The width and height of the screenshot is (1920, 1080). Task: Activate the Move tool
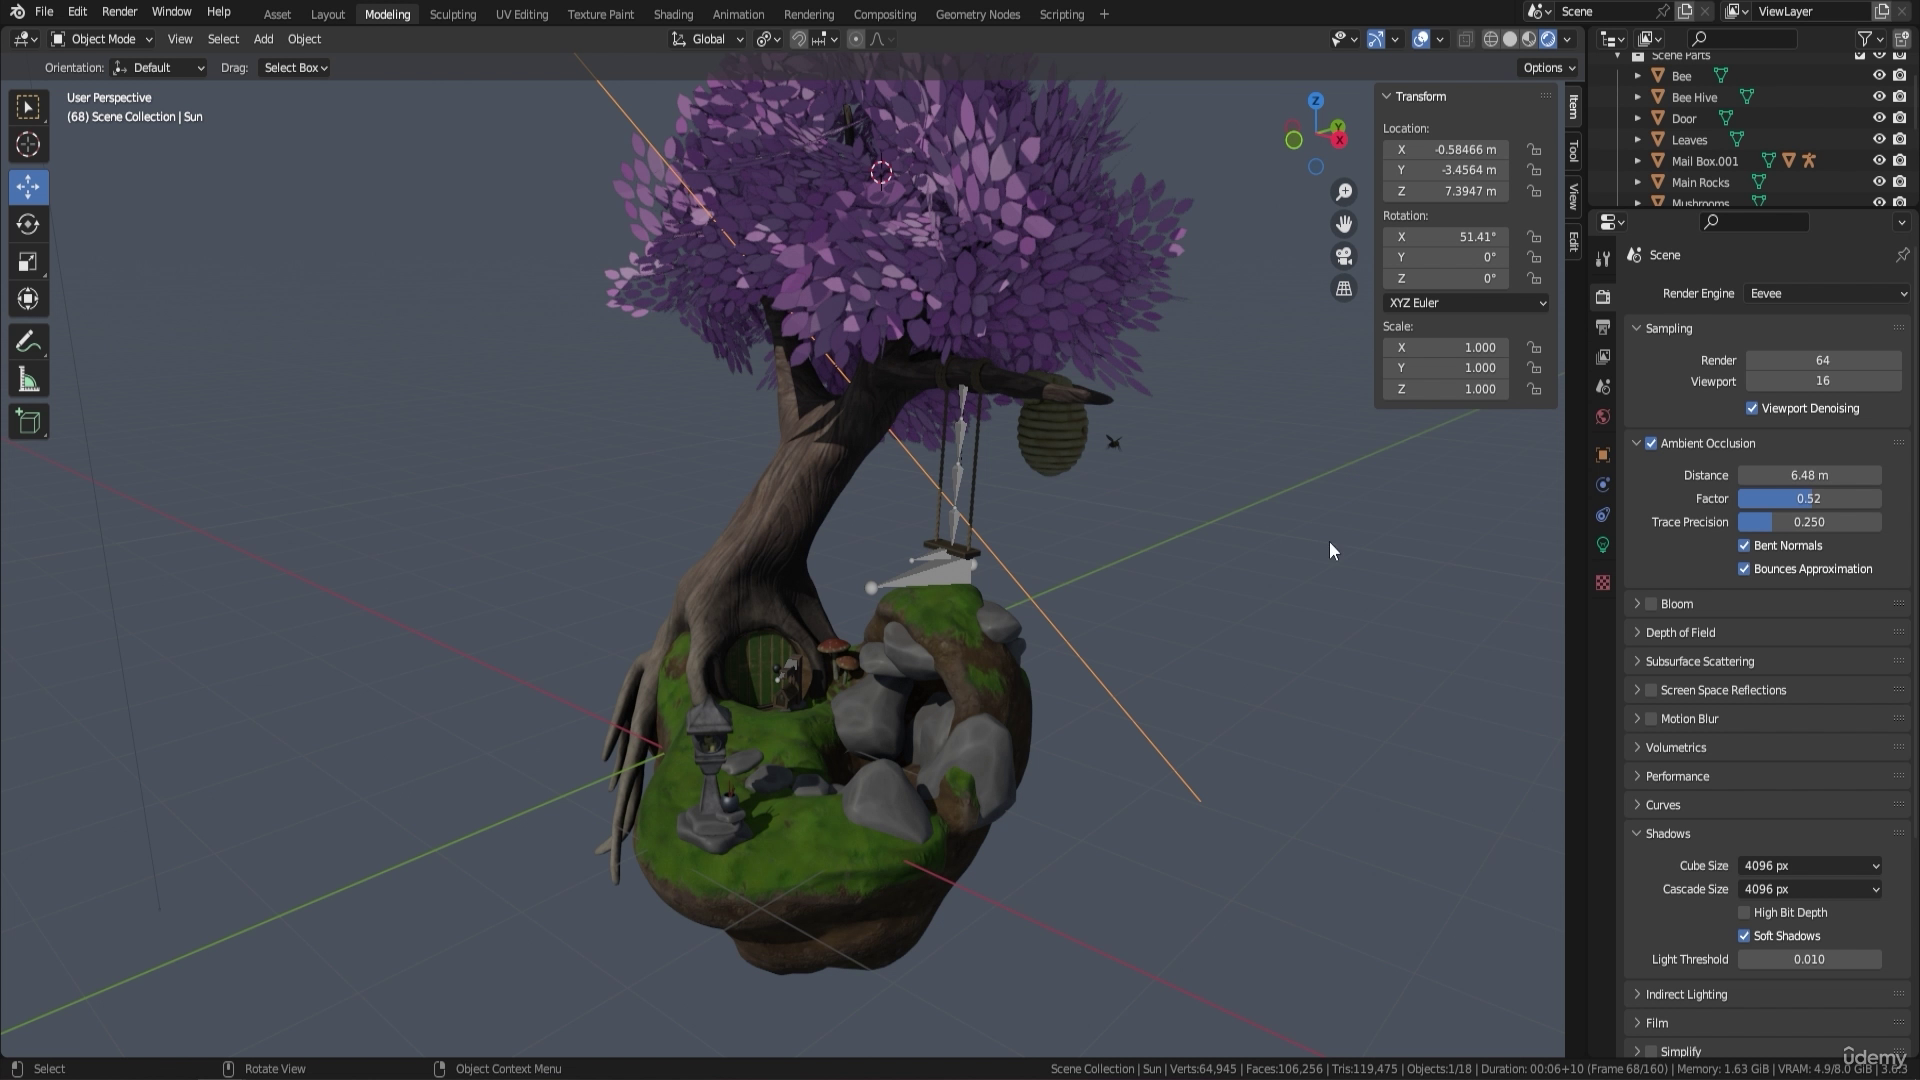click(x=28, y=187)
